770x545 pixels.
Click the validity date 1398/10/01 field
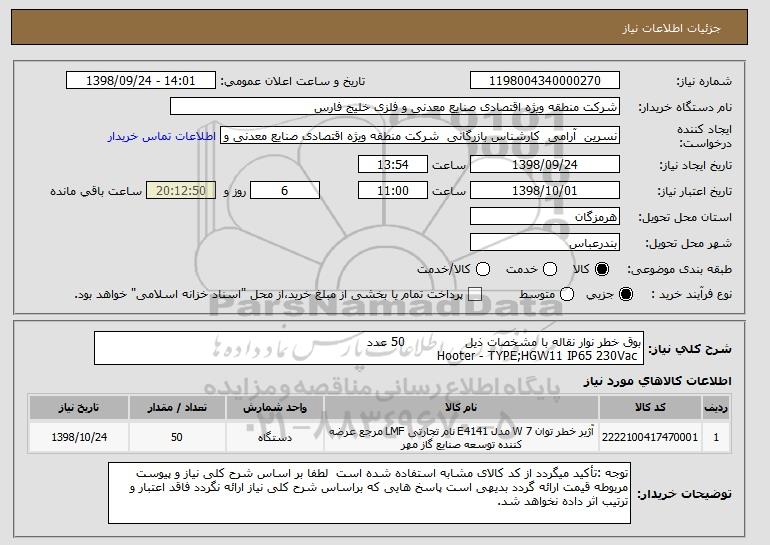pyautogui.click(x=545, y=191)
